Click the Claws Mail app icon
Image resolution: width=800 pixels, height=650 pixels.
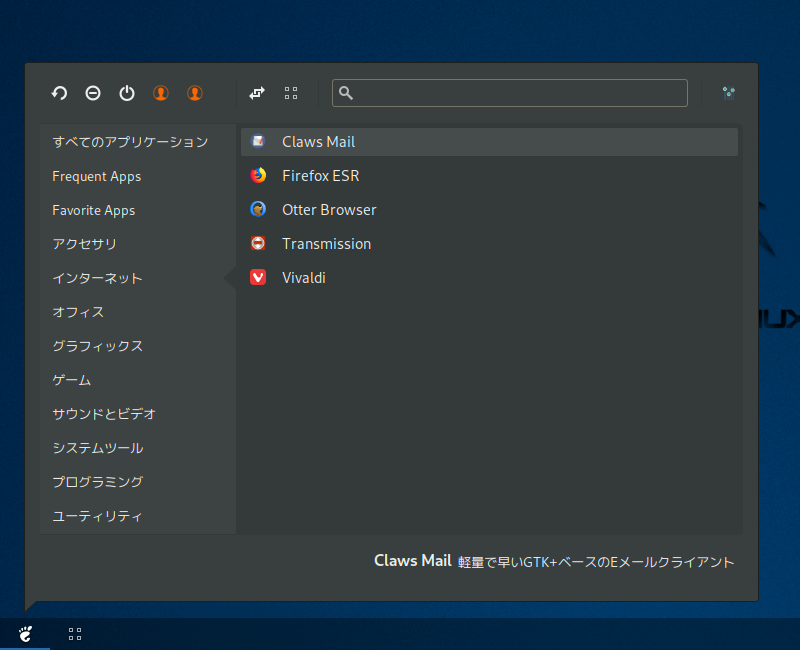[258, 141]
